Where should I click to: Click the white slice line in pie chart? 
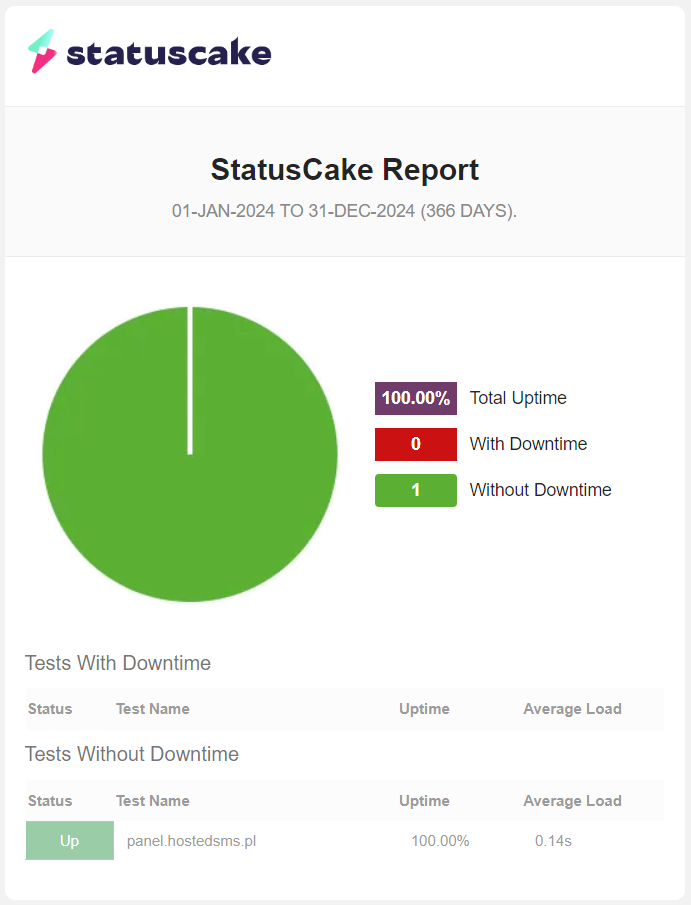click(190, 380)
